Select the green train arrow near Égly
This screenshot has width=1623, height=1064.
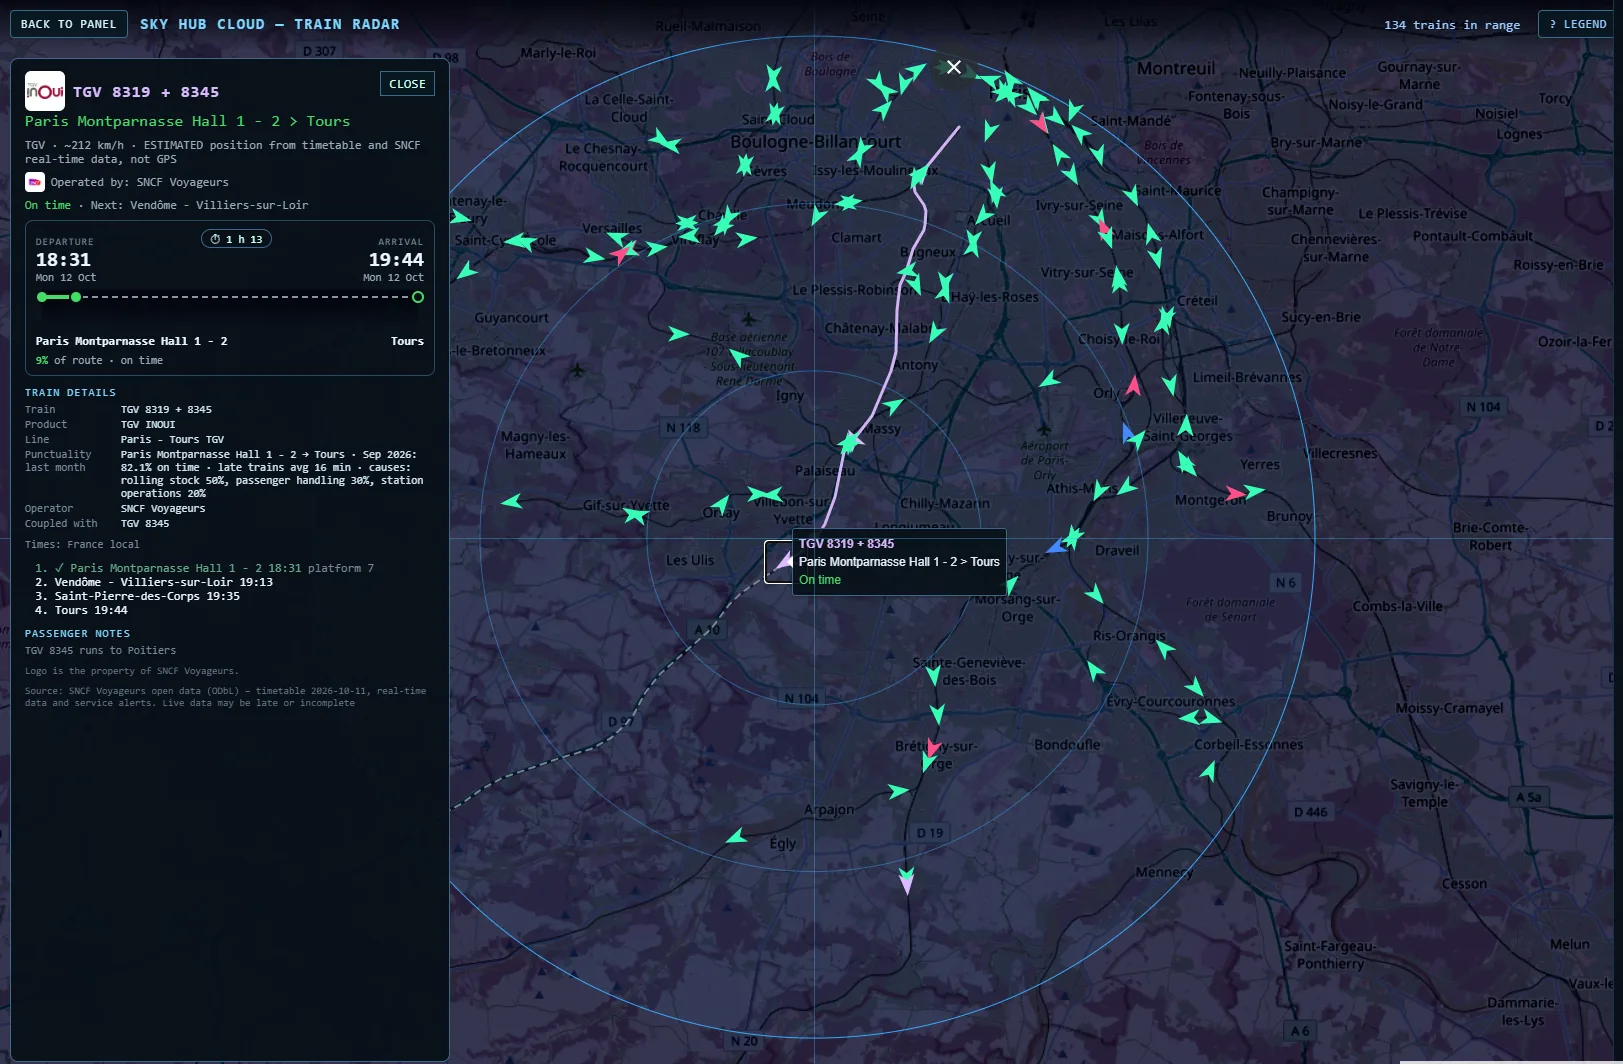pyautogui.click(x=737, y=836)
